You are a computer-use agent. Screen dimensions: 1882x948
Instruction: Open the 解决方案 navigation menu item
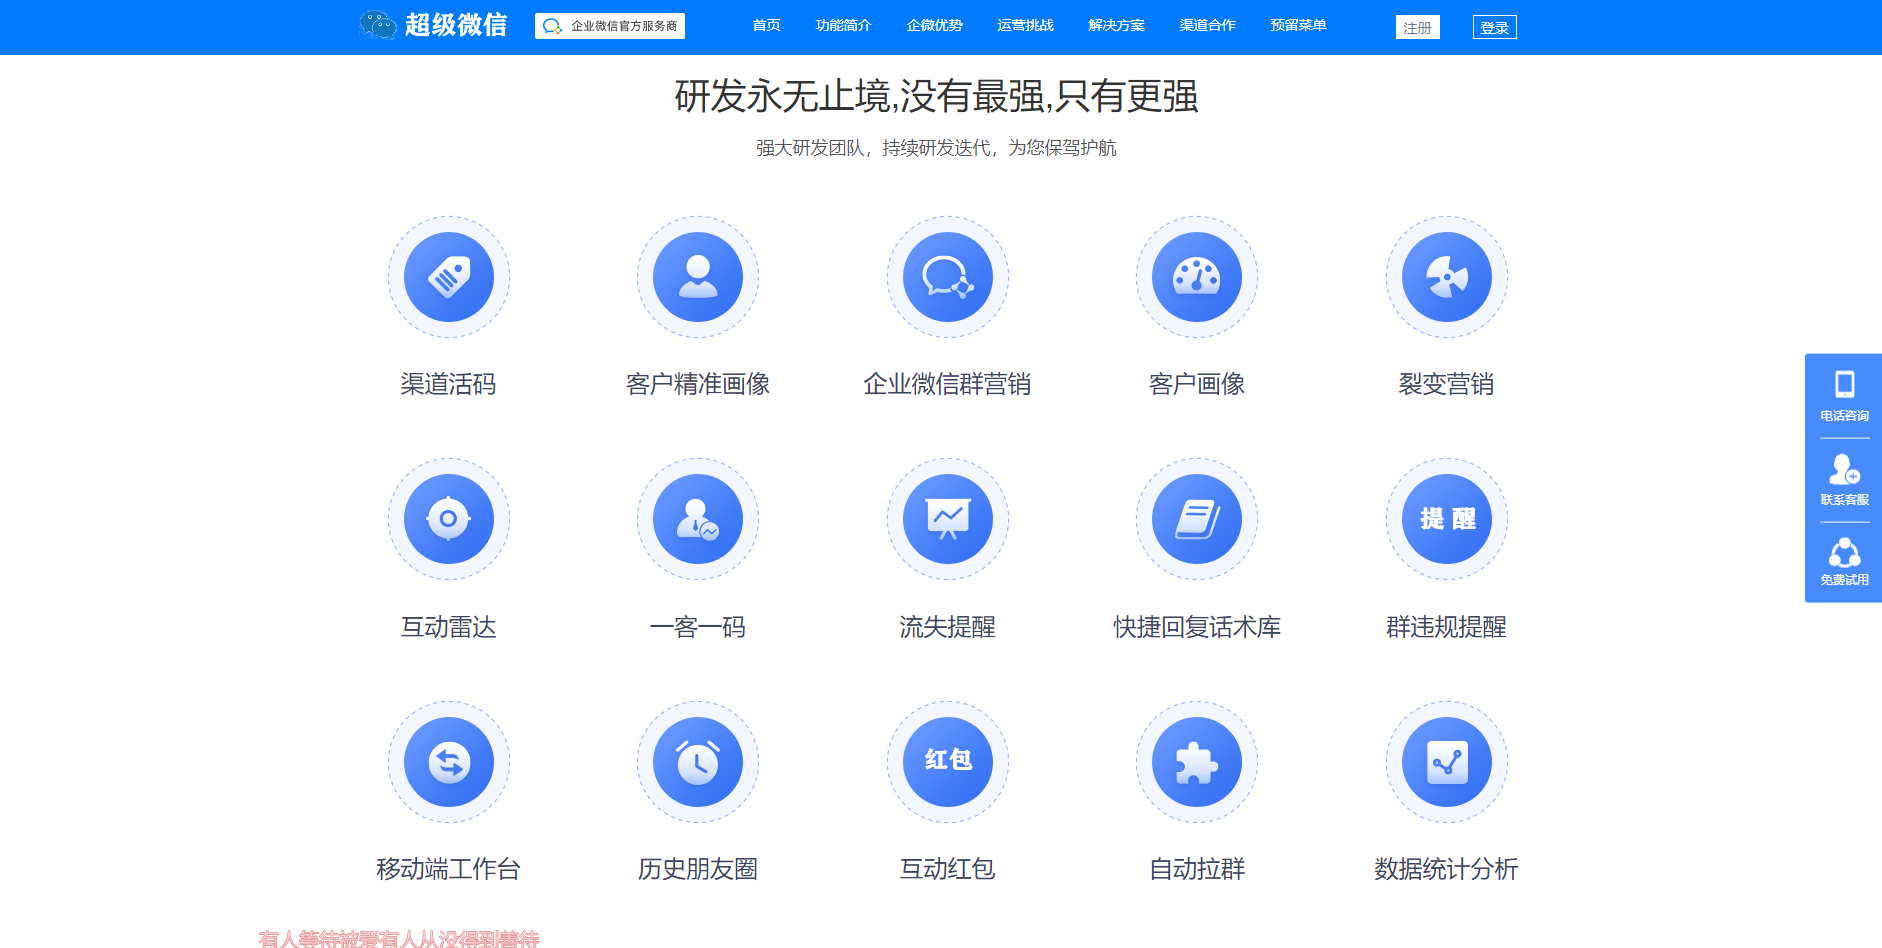(1116, 26)
